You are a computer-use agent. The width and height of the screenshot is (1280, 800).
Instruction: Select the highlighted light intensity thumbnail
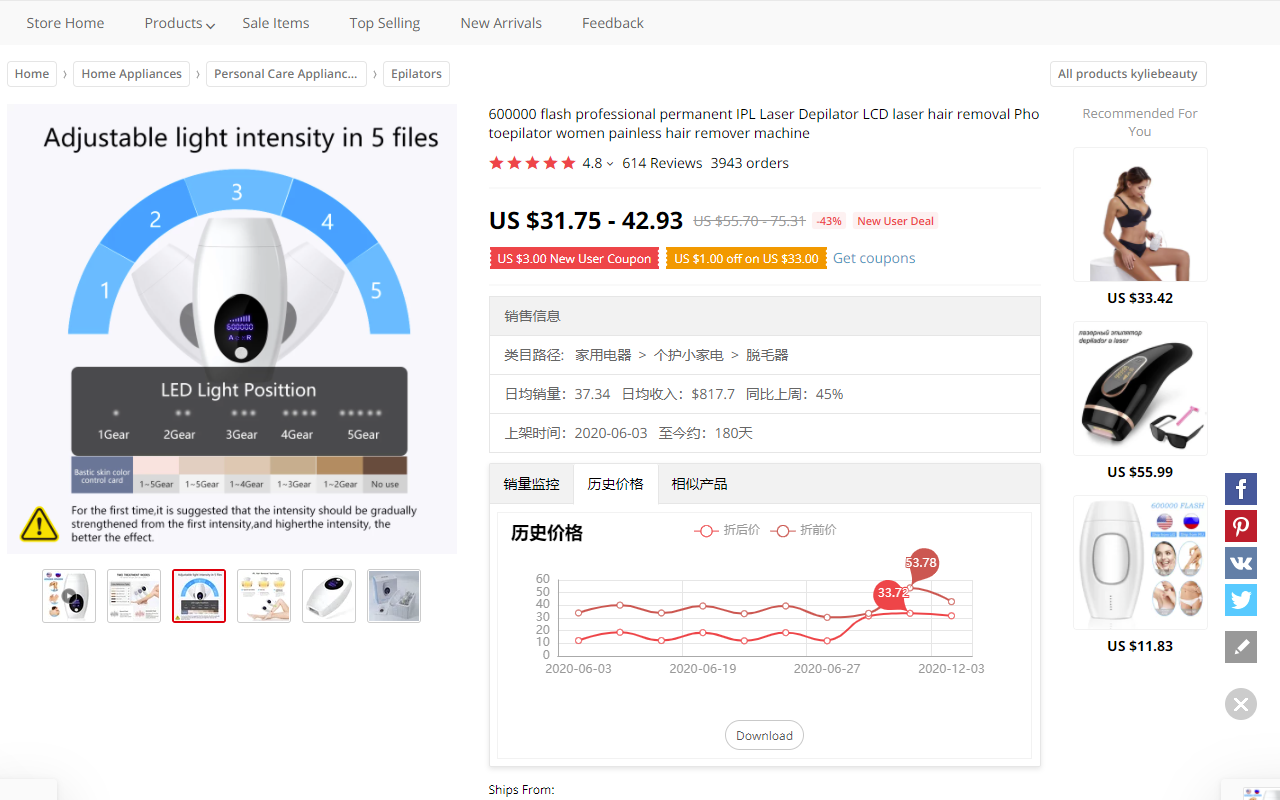point(199,596)
